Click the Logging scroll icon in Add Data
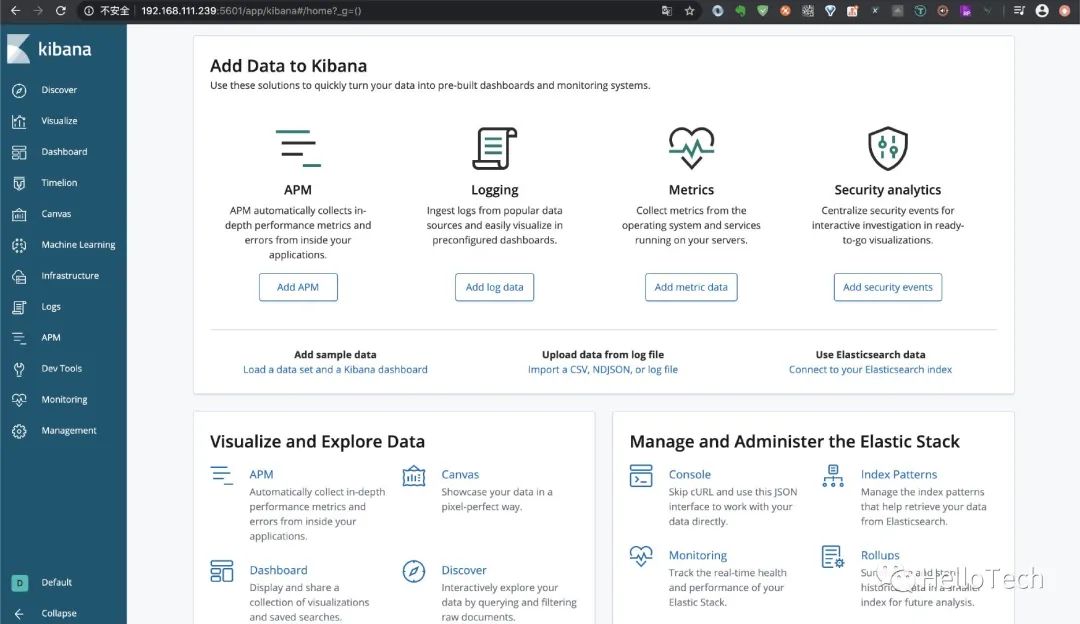Viewport: 1080px width, 624px height. [x=495, y=148]
